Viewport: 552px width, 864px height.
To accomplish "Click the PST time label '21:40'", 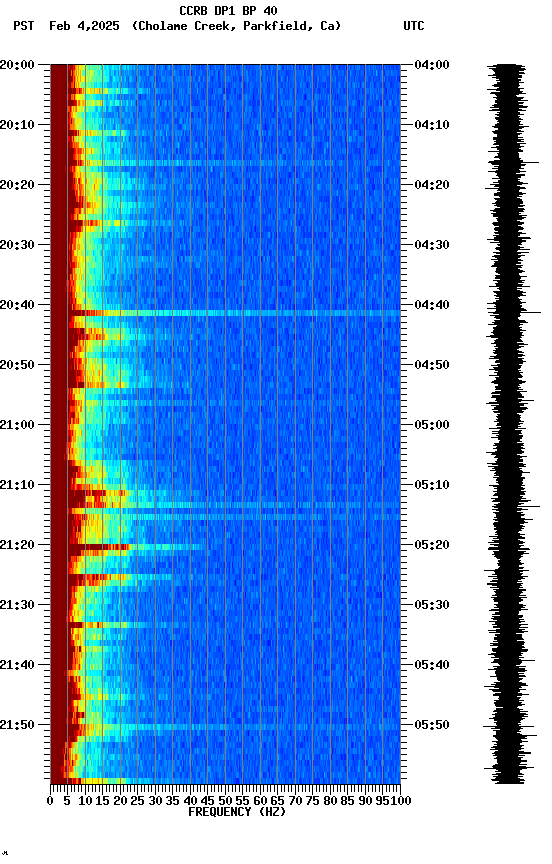I will (x=17, y=665).
